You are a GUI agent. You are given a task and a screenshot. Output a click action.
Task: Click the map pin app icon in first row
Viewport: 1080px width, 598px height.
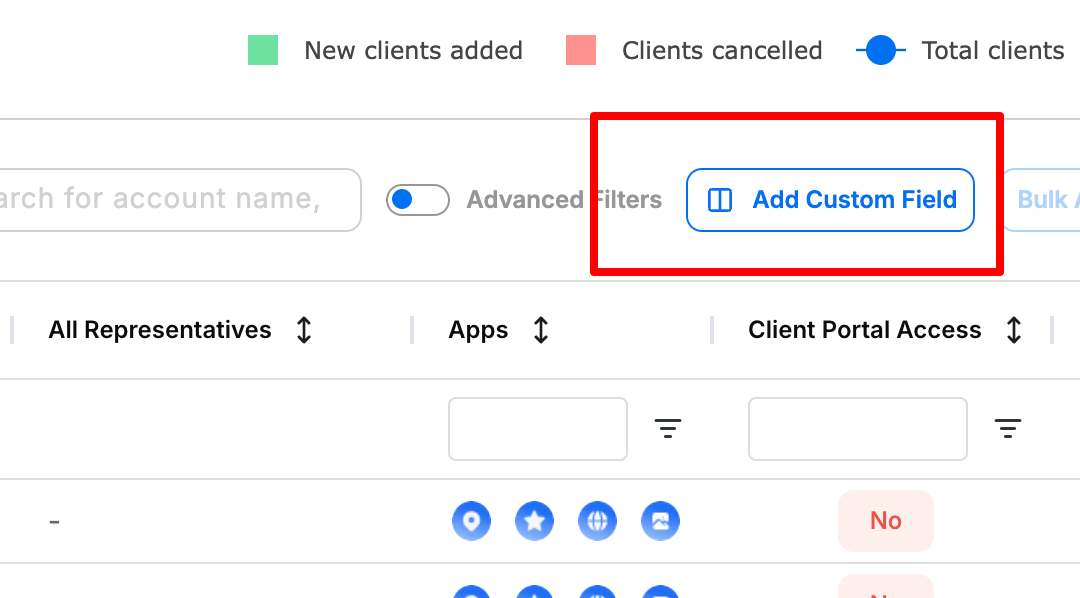click(471, 521)
